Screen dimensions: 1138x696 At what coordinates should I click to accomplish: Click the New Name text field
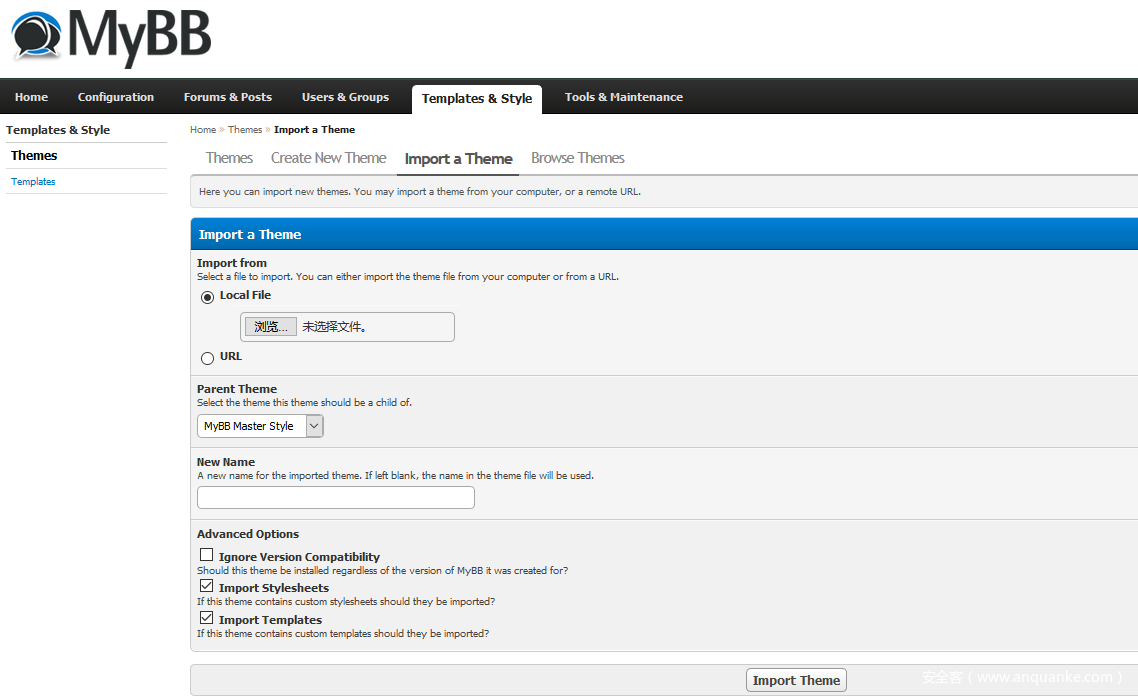[x=335, y=498]
